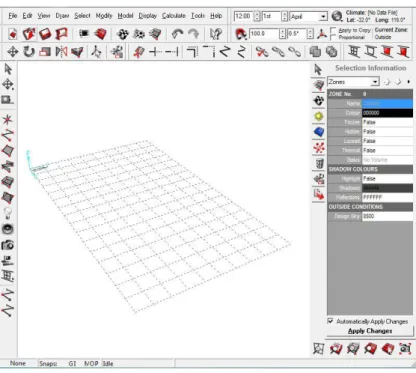
Task: Open the Draw menu
Action: coord(62,16)
